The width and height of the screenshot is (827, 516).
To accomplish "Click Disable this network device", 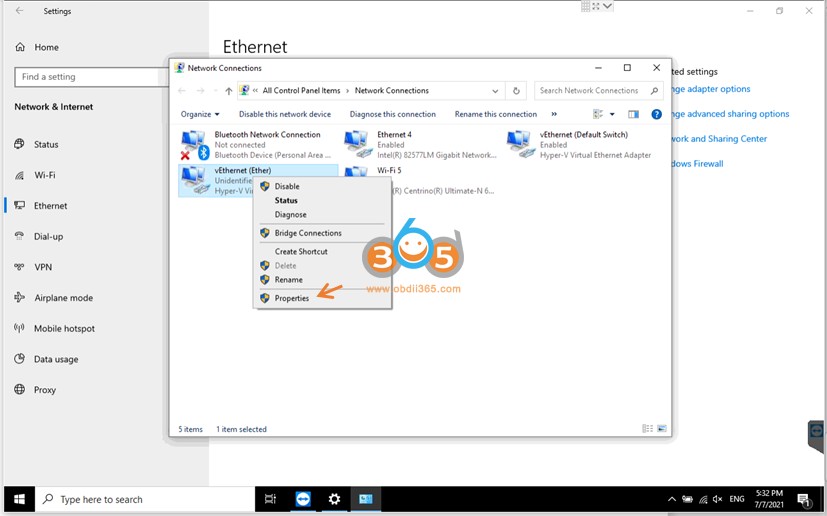I will point(285,114).
